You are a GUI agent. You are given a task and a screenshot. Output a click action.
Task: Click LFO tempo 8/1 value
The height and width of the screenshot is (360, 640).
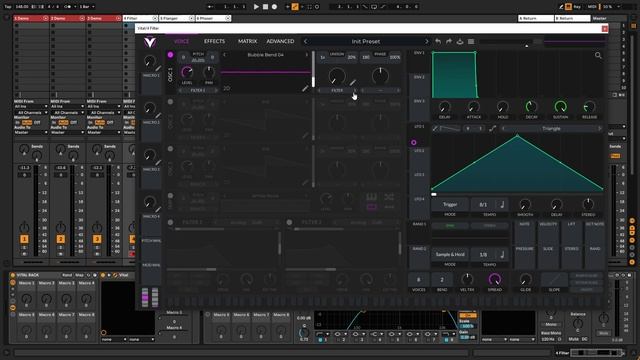click(483, 204)
